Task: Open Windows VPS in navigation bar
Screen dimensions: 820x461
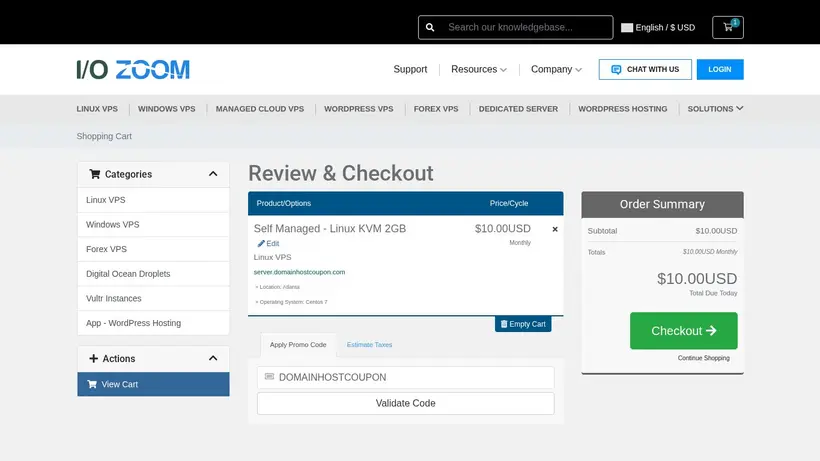Action: pos(166,109)
